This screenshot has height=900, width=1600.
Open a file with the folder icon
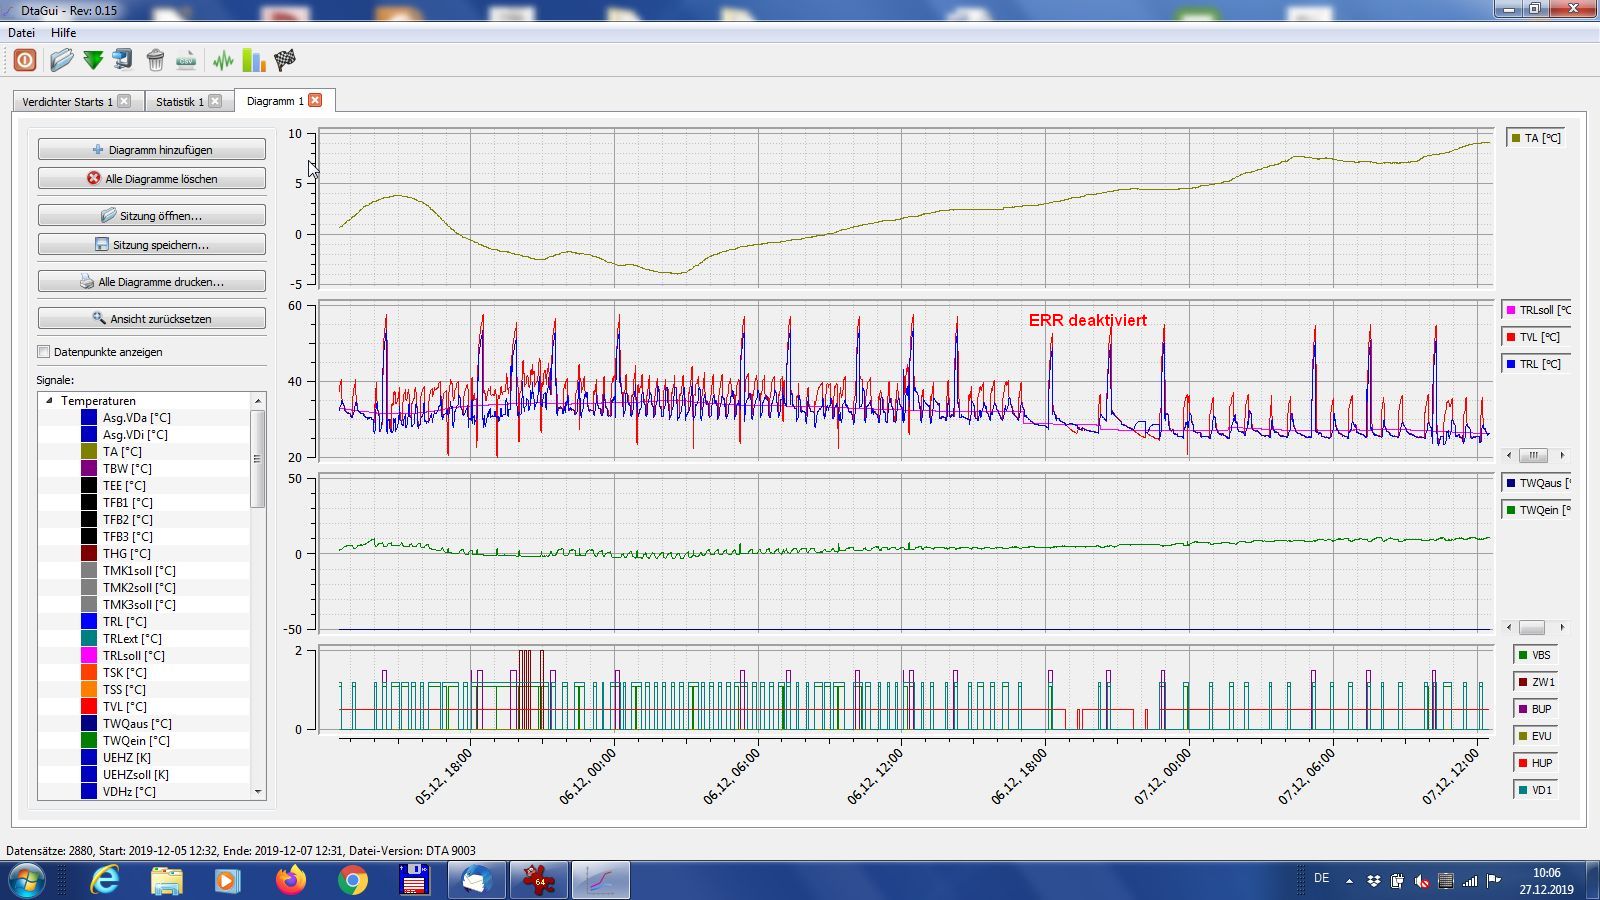coord(61,60)
